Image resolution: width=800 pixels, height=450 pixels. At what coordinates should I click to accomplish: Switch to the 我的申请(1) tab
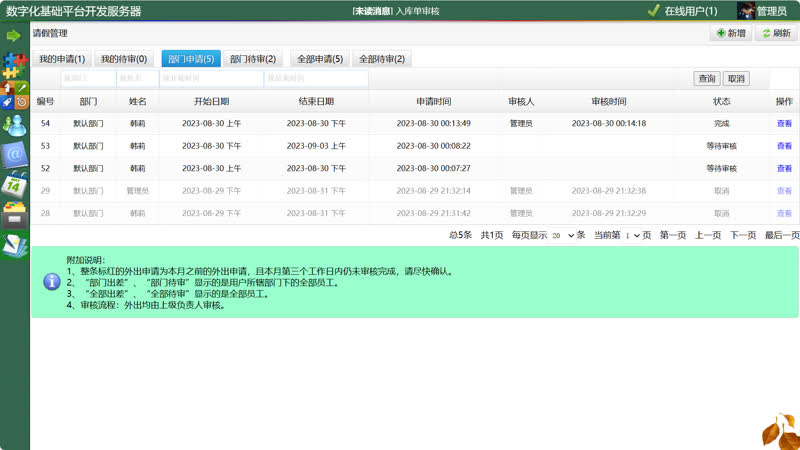(62, 59)
